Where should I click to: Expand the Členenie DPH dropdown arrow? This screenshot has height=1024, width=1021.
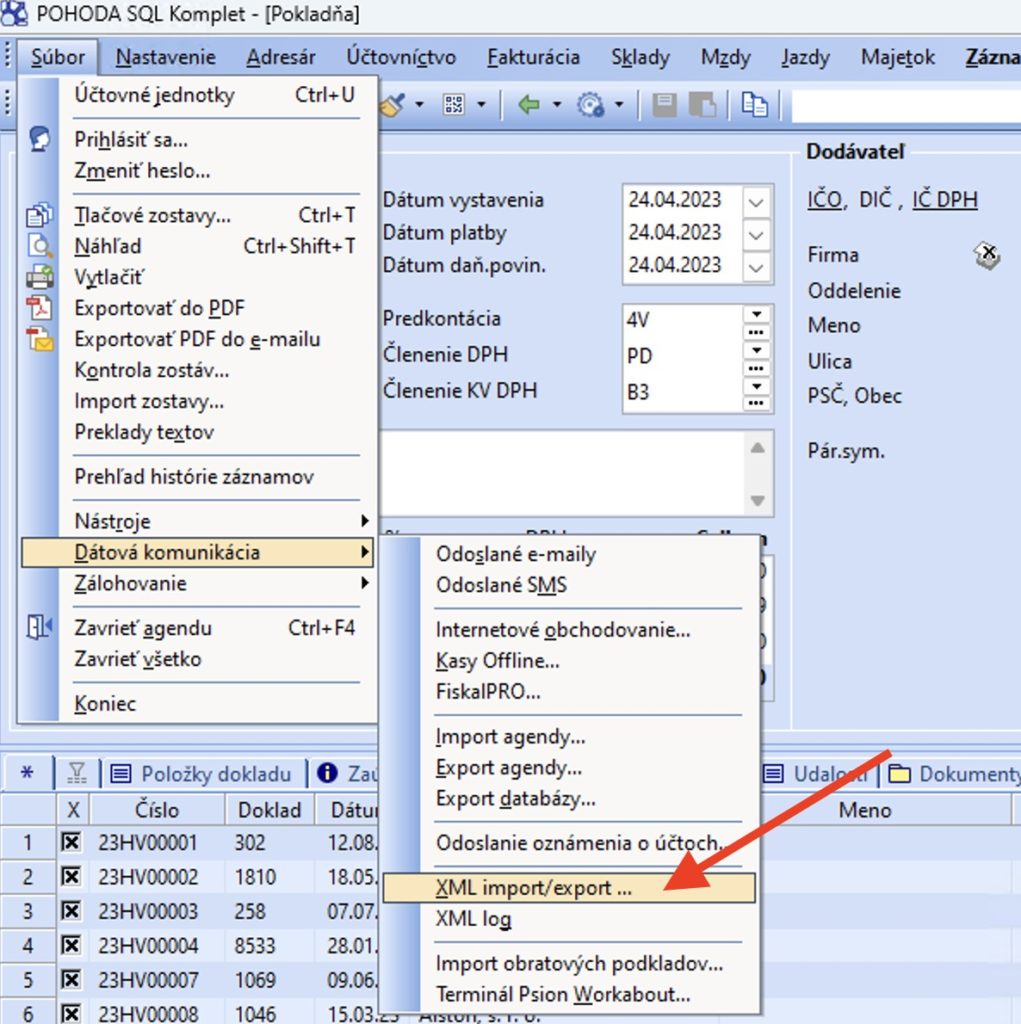click(x=756, y=350)
